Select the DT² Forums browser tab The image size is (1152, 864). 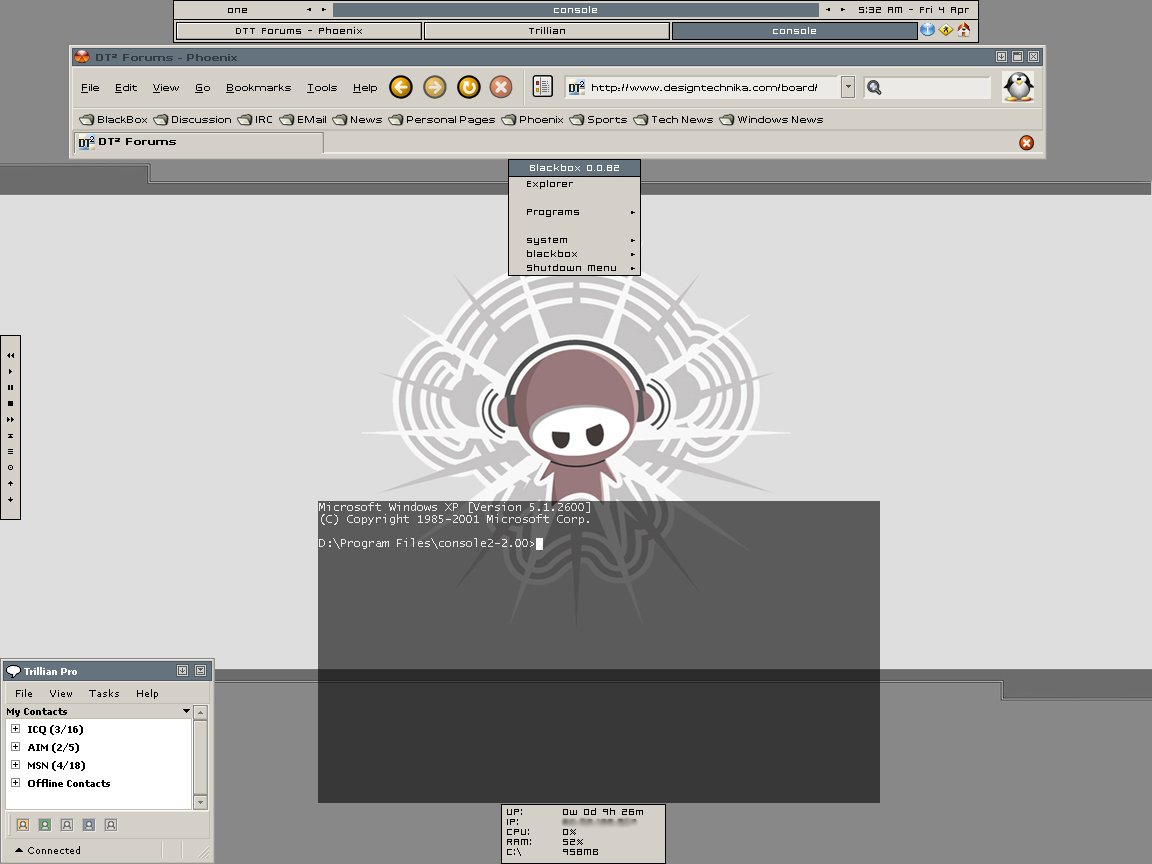coord(198,142)
